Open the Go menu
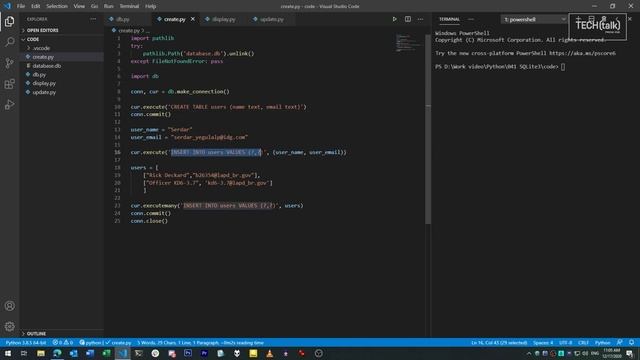This screenshot has width=640, height=360. [x=94, y=6]
